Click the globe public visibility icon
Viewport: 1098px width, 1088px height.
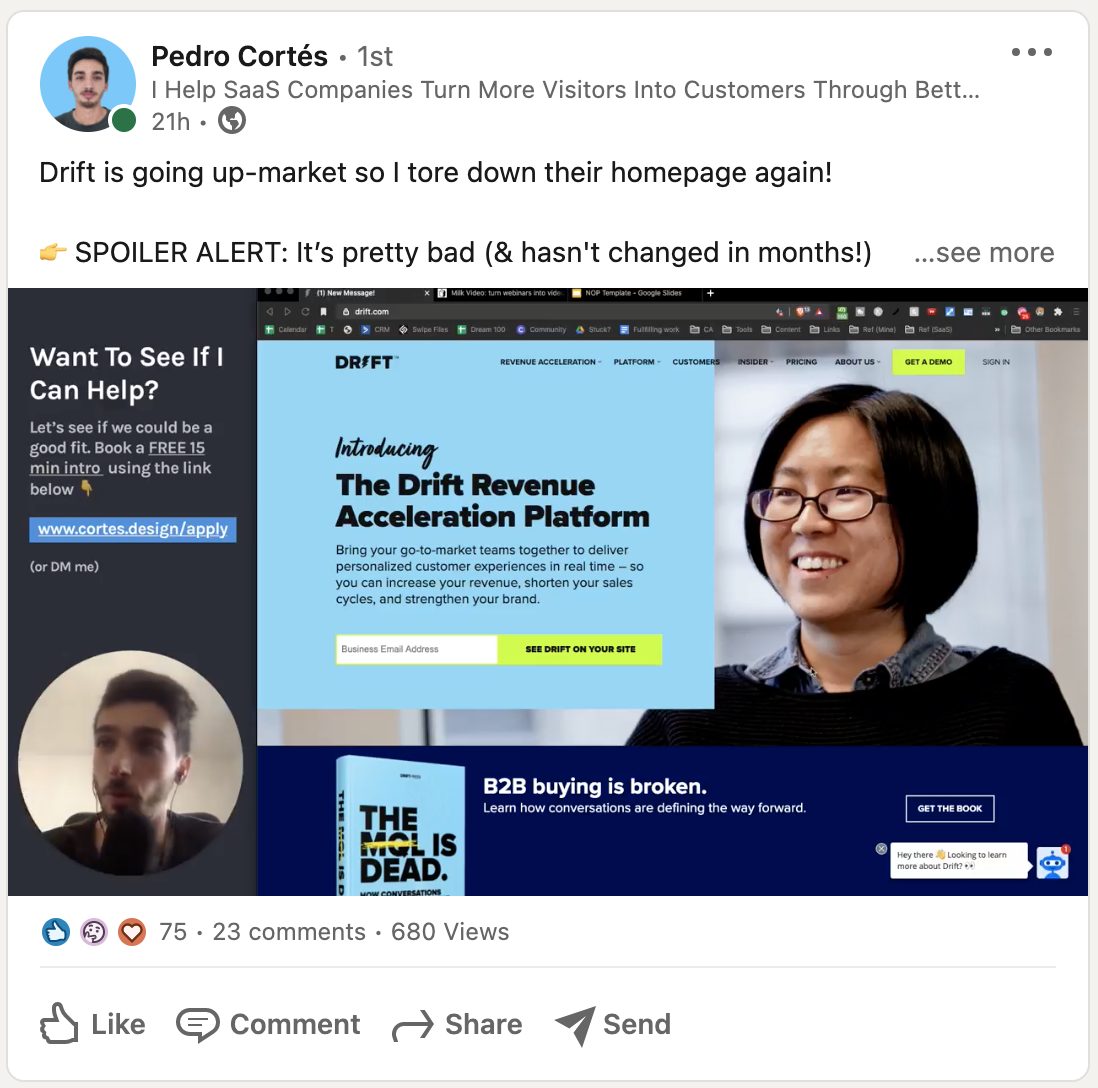point(232,121)
